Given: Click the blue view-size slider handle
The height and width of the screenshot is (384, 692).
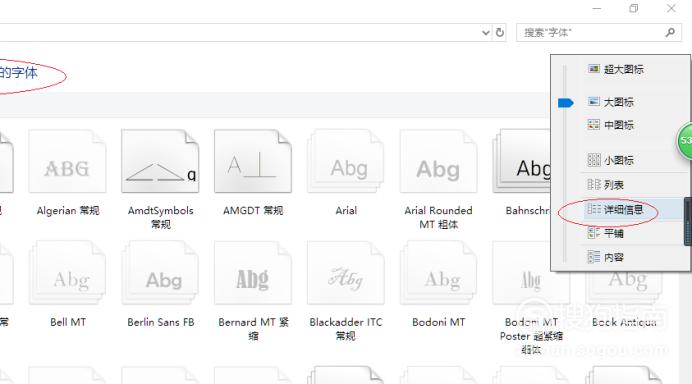Looking at the screenshot, I should click(565, 103).
